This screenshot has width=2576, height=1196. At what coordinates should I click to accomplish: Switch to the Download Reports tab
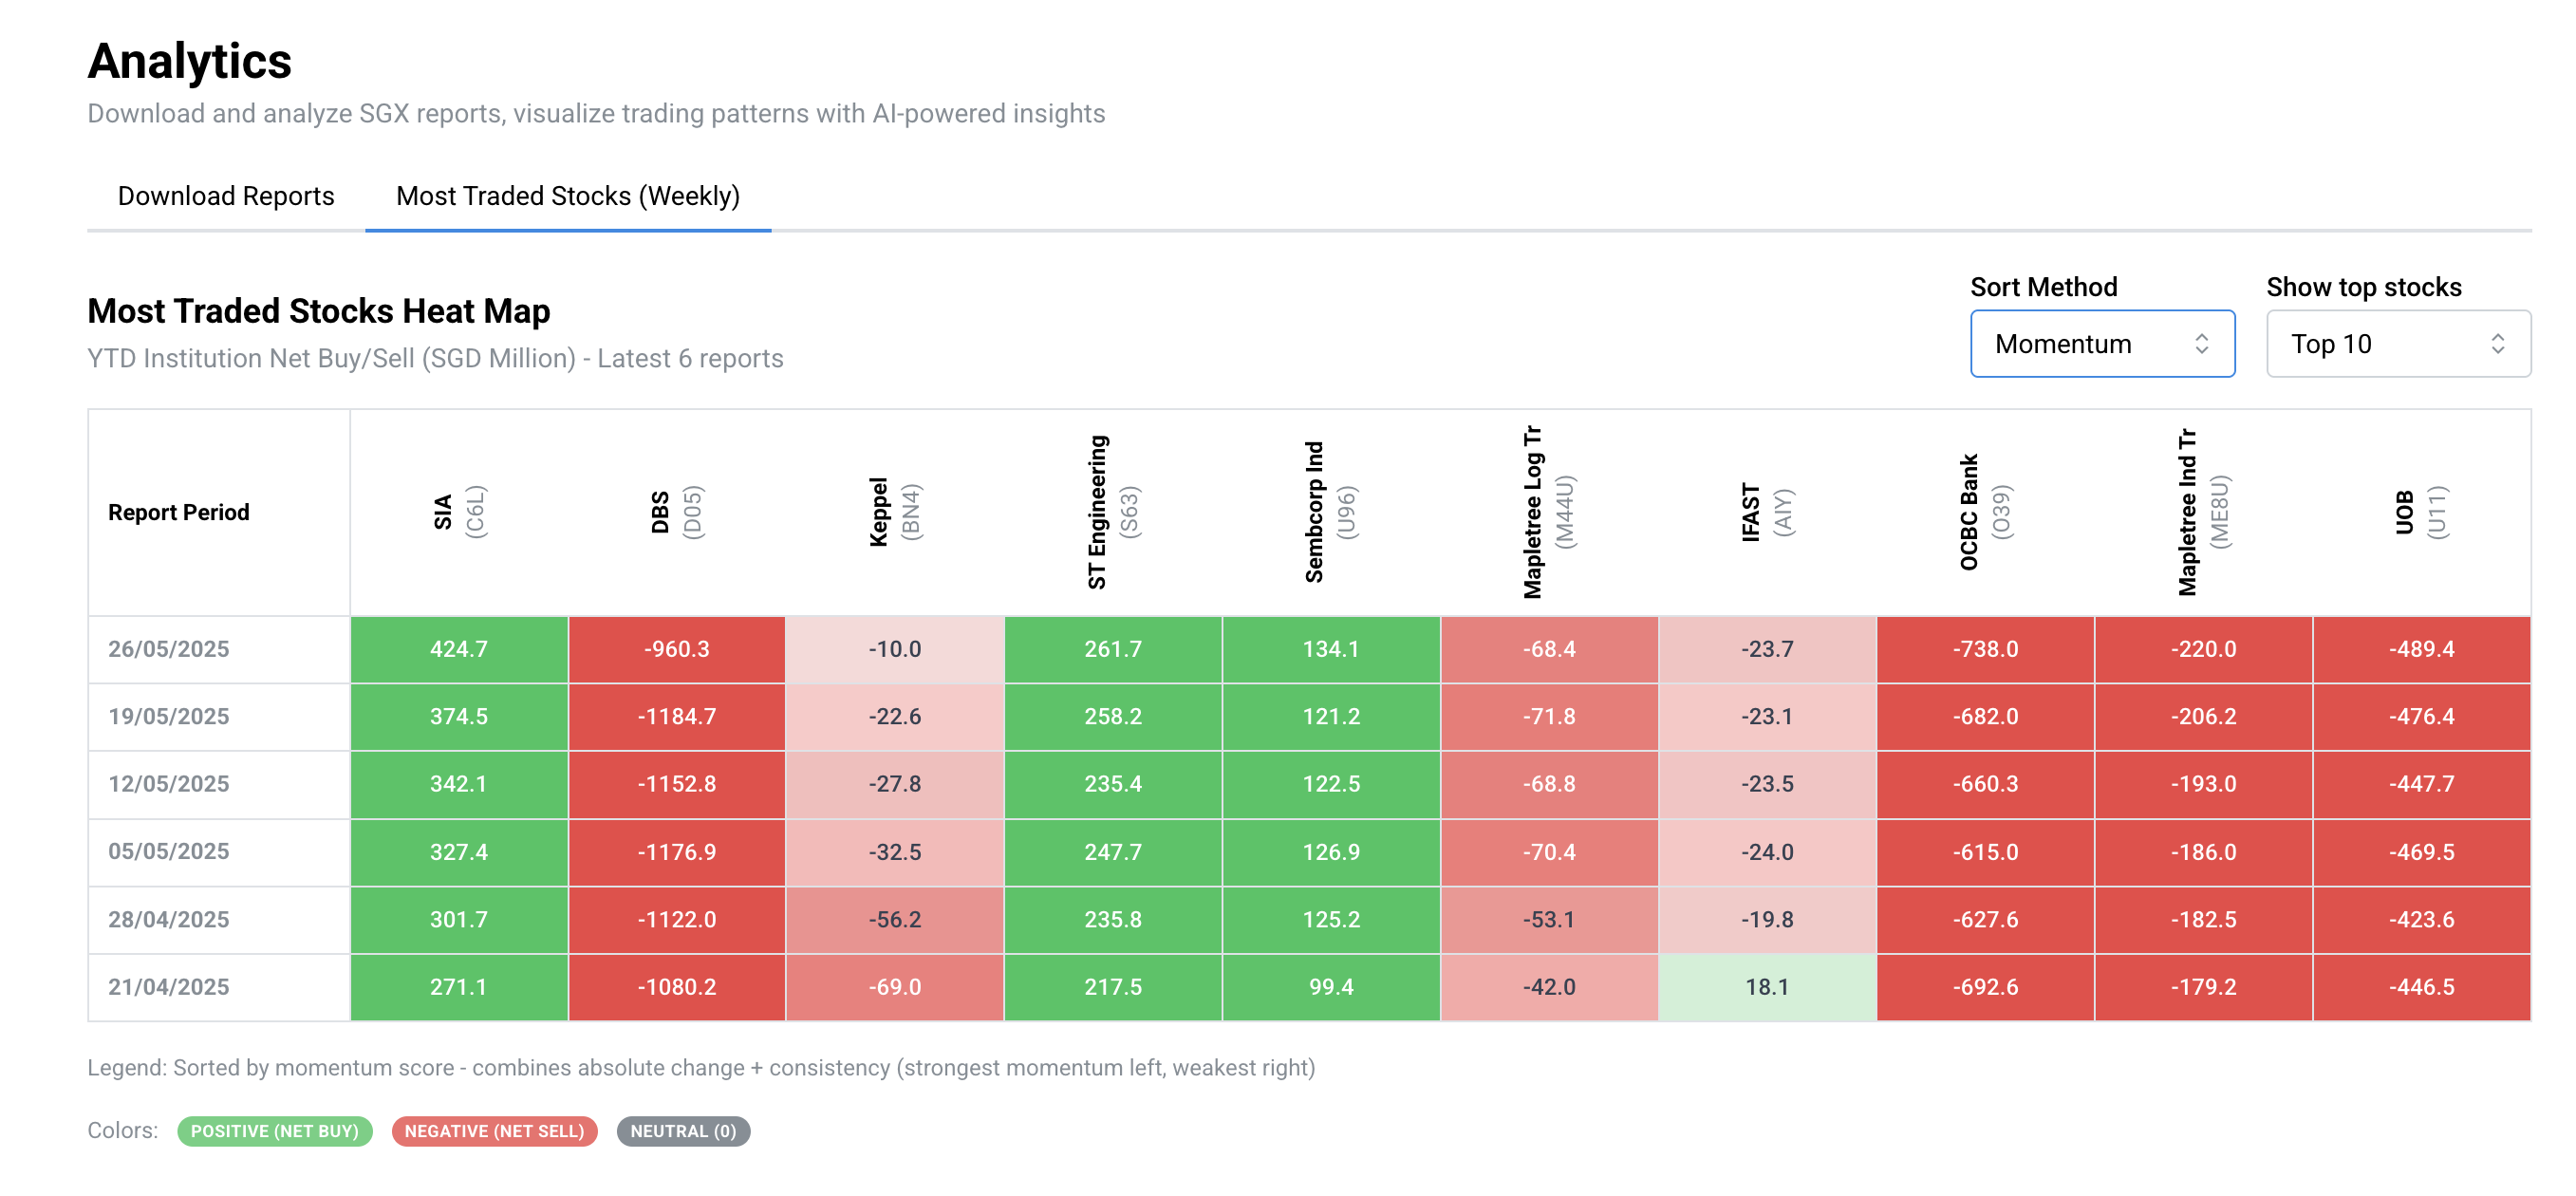(226, 196)
